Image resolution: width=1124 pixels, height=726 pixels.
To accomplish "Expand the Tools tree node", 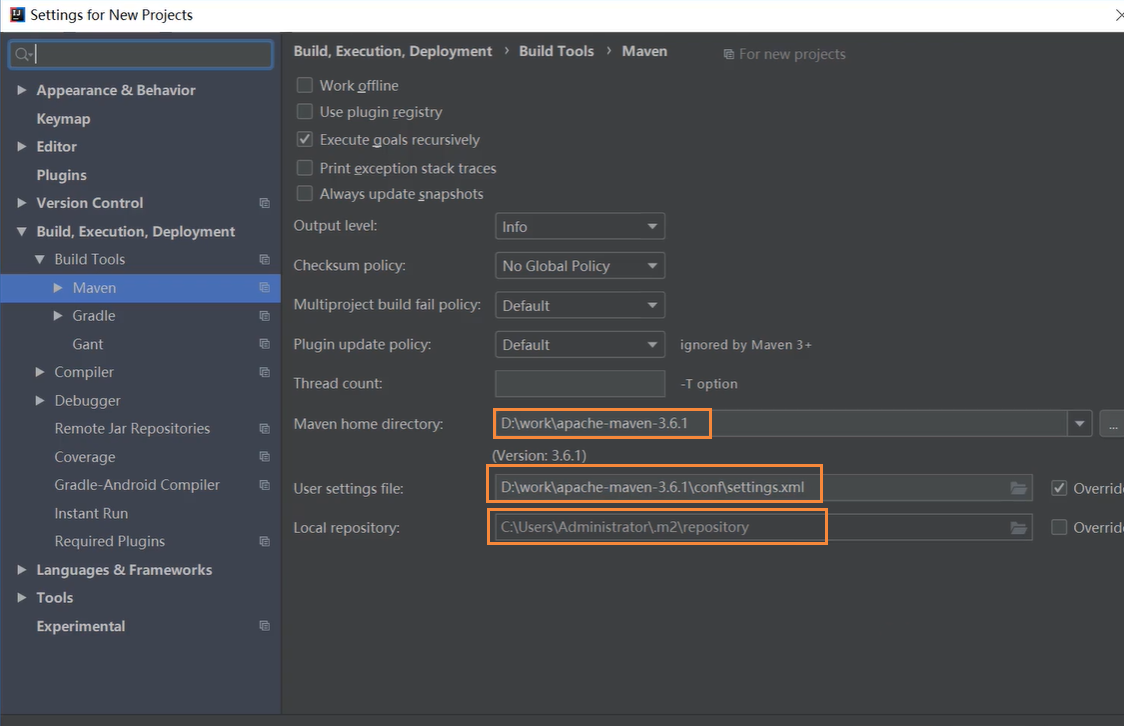I will click(22, 598).
